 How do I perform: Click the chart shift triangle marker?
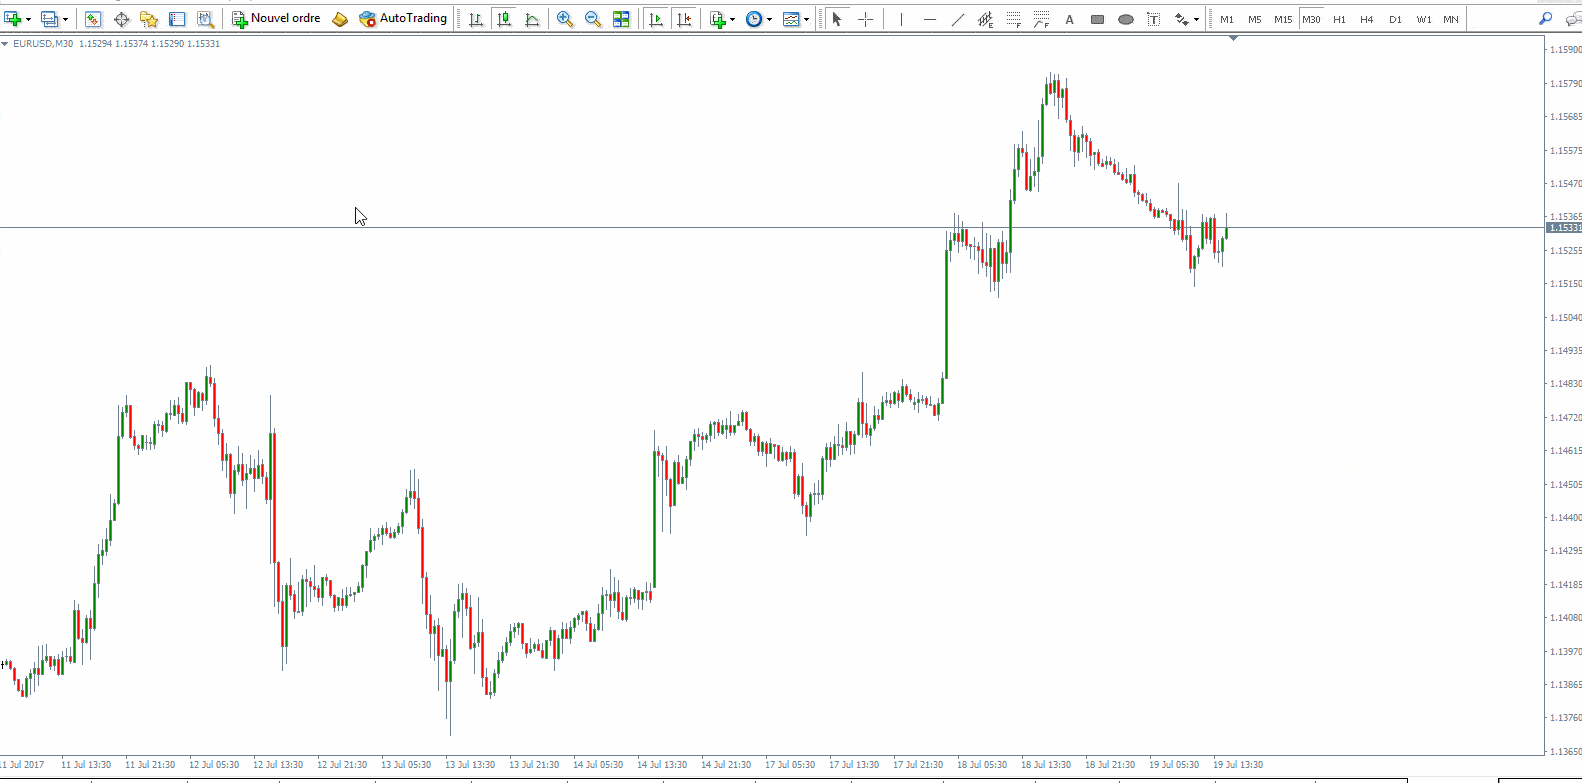(1233, 38)
